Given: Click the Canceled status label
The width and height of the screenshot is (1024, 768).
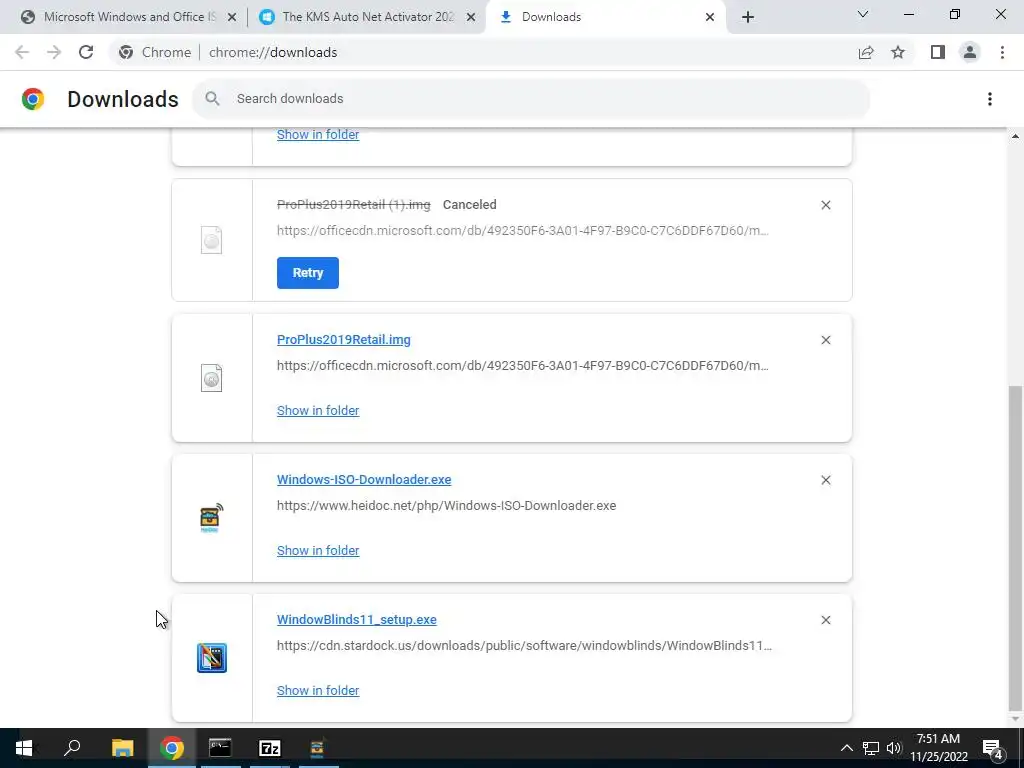Looking at the screenshot, I should coord(470,204).
